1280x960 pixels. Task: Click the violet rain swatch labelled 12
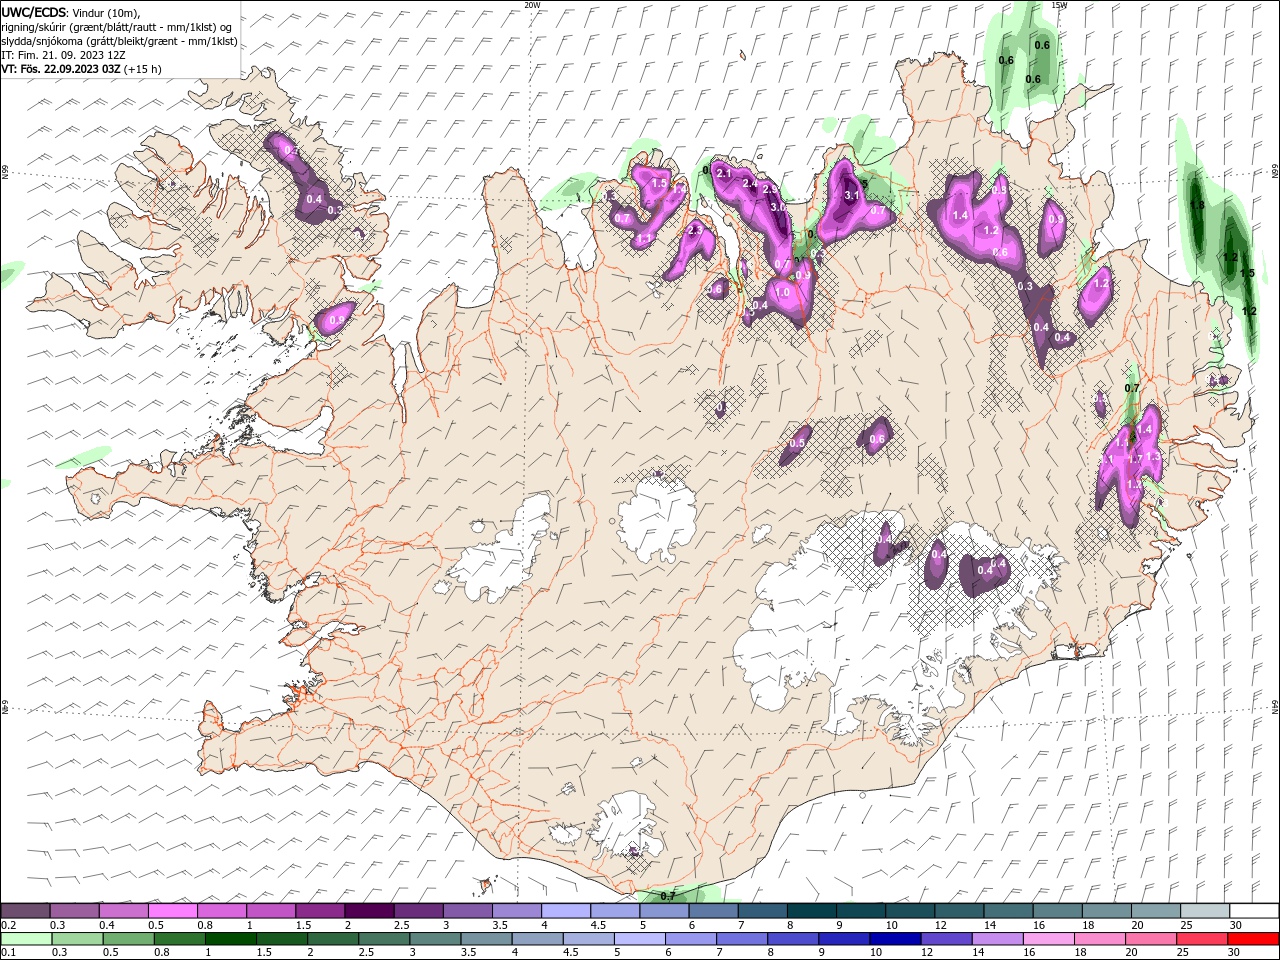[946, 939]
